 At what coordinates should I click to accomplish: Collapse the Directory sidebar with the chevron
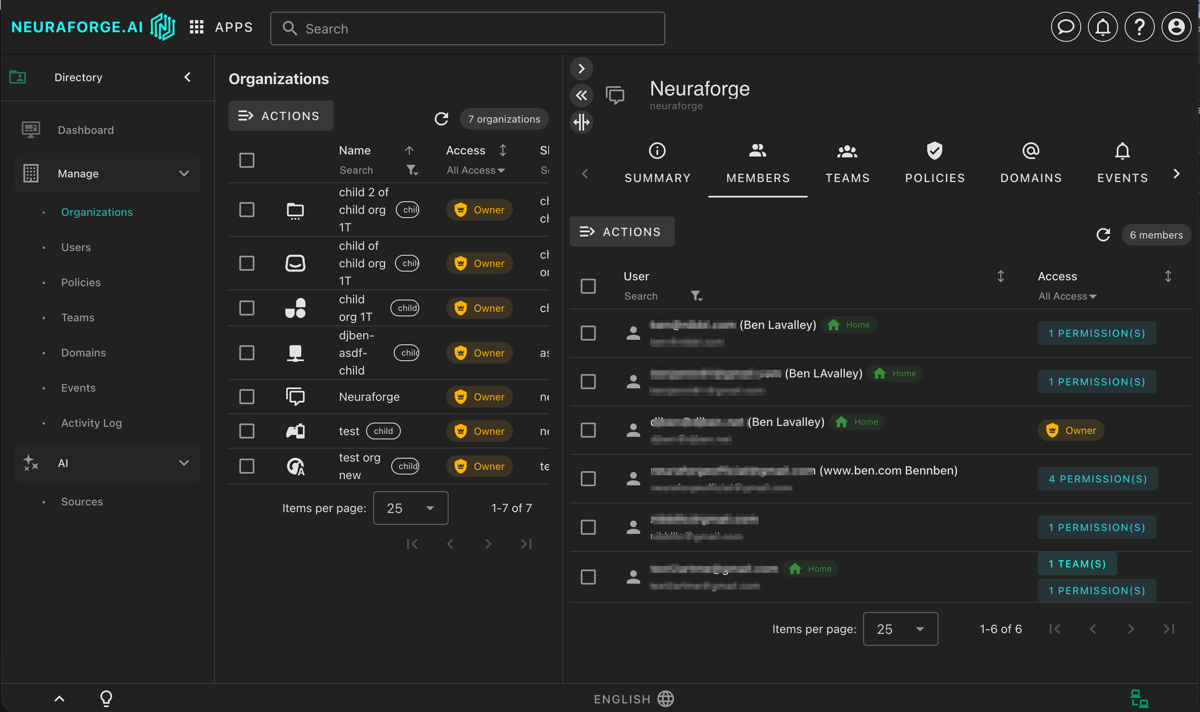pyautogui.click(x=187, y=77)
